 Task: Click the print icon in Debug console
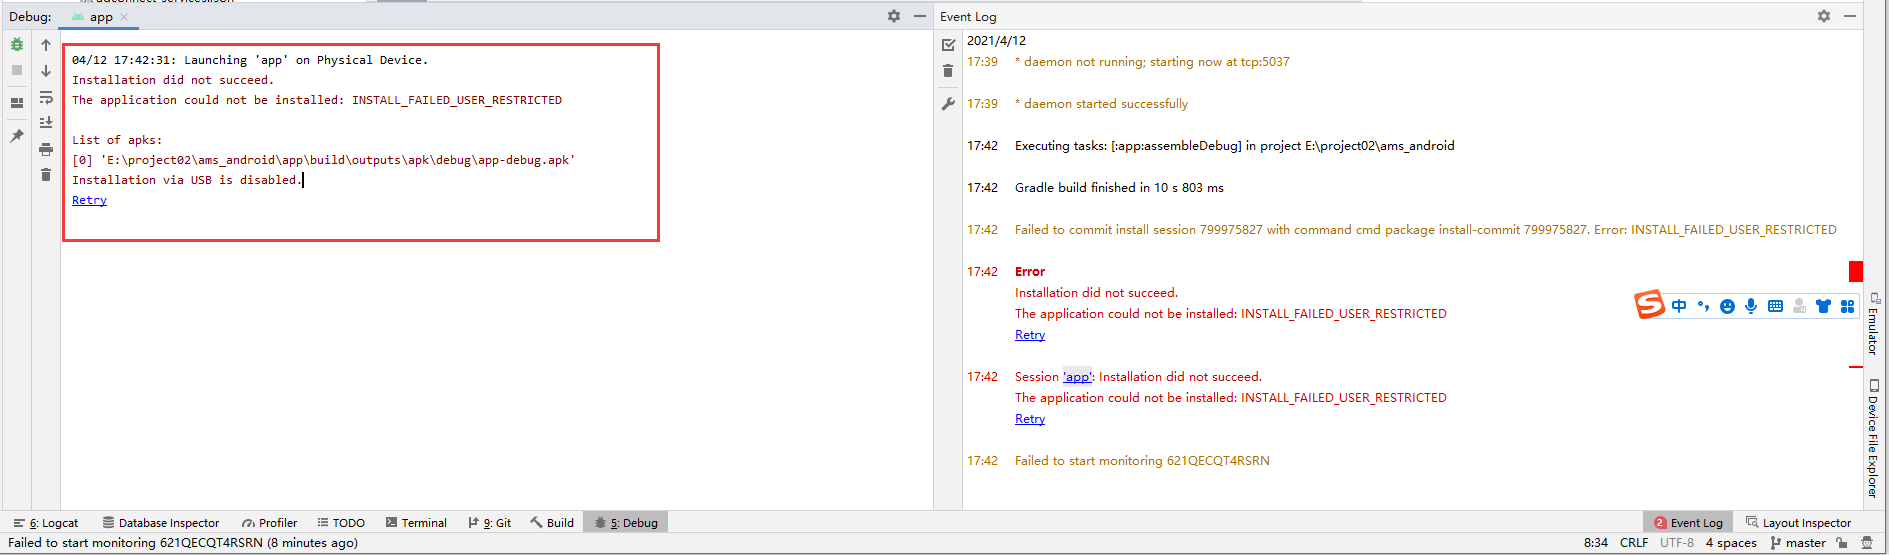(x=46, y=149)
